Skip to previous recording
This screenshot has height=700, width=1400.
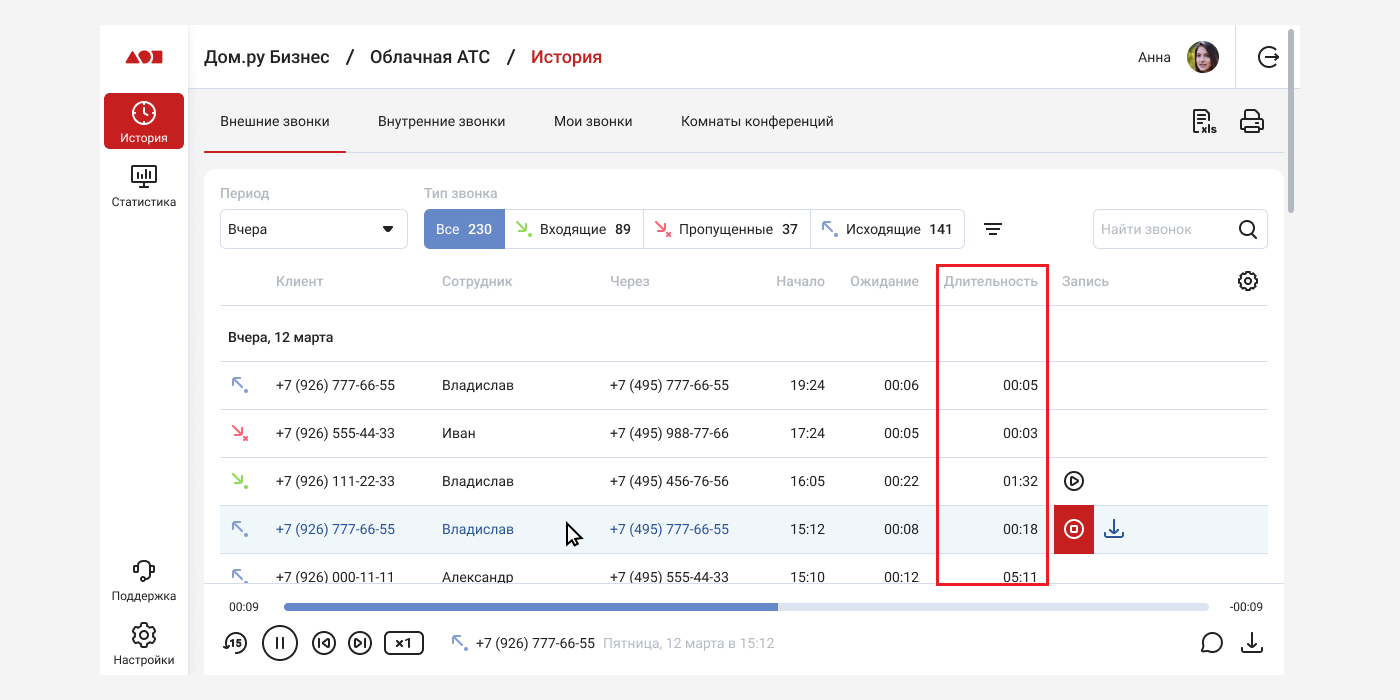pyautogui.click(x=323, y=643)
